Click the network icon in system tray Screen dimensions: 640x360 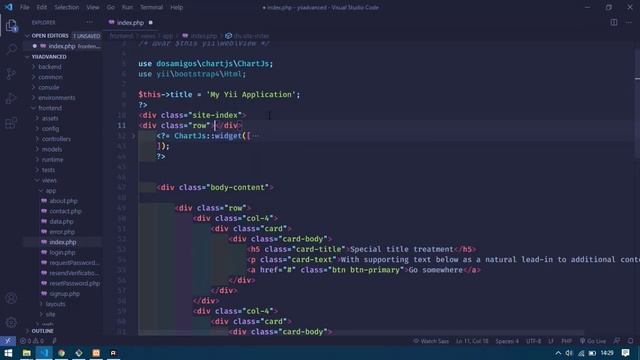[581, 353]
